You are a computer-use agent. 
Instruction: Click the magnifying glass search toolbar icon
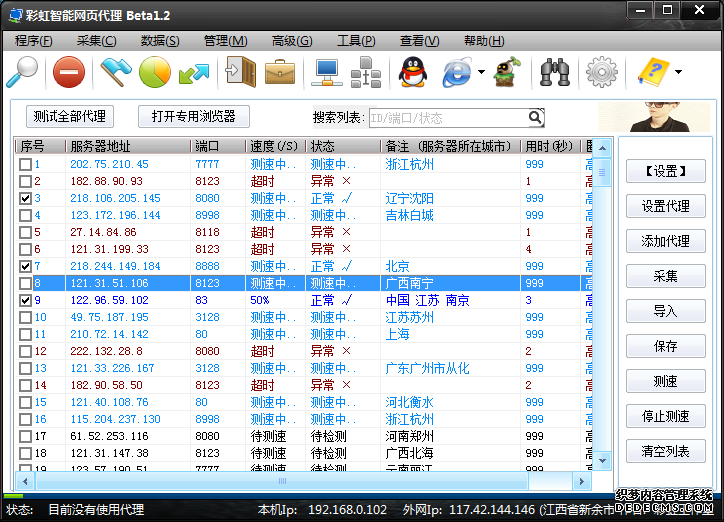coord(22,72)
